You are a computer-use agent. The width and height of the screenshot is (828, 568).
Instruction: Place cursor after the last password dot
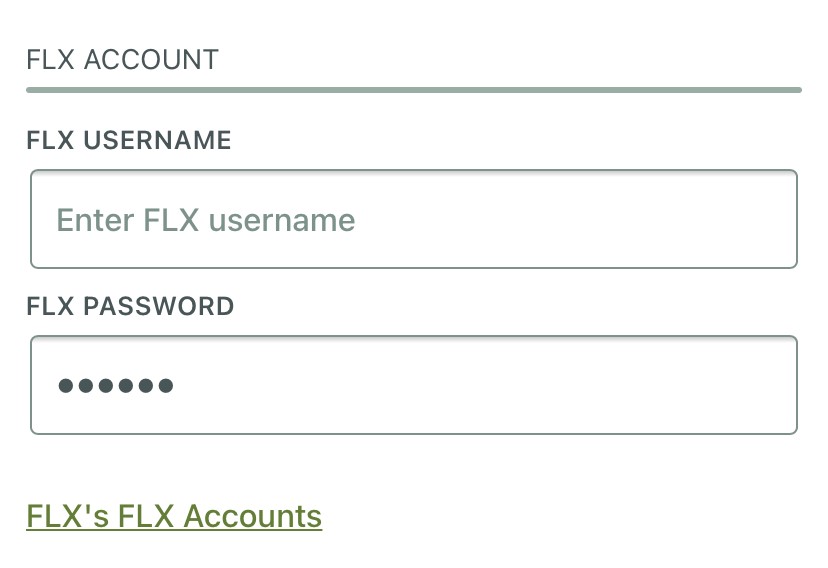point(176,385)
